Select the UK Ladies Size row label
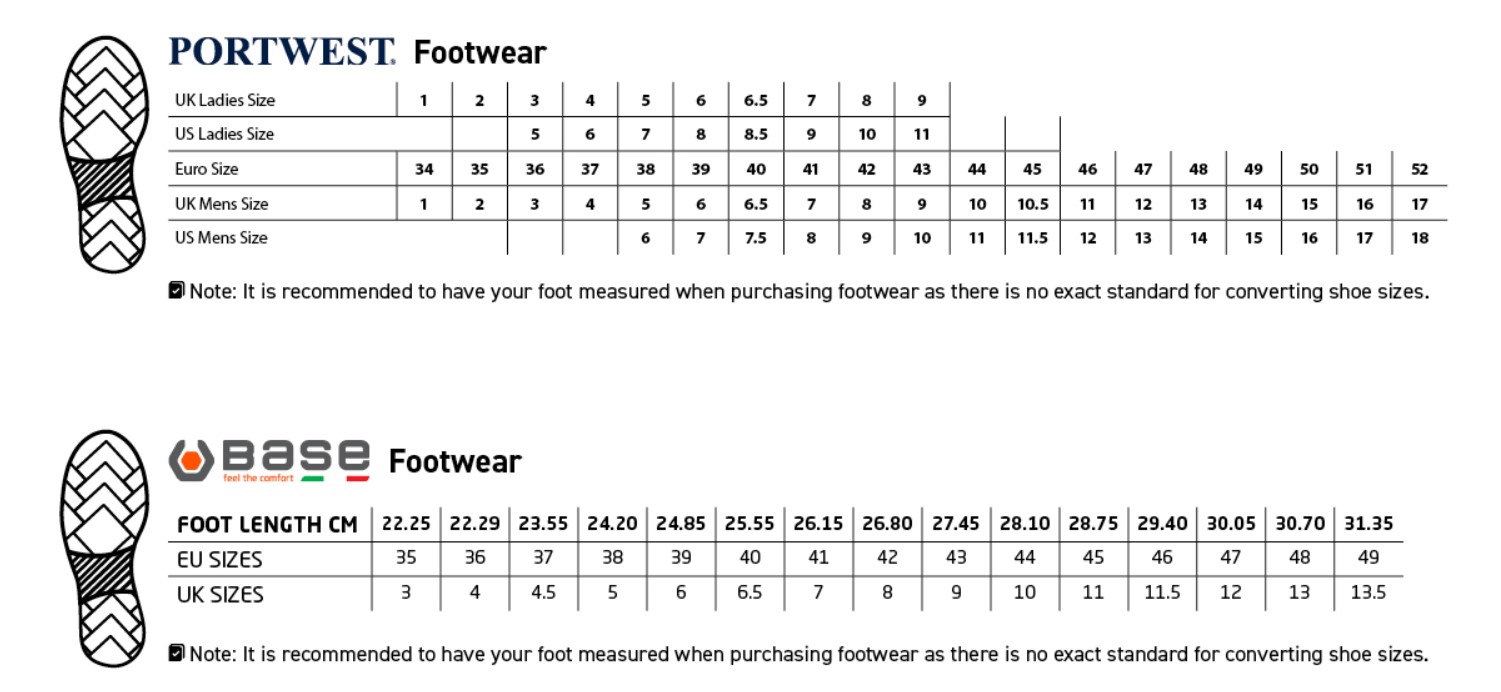The image size is (1501, 692). coord(225,100)
